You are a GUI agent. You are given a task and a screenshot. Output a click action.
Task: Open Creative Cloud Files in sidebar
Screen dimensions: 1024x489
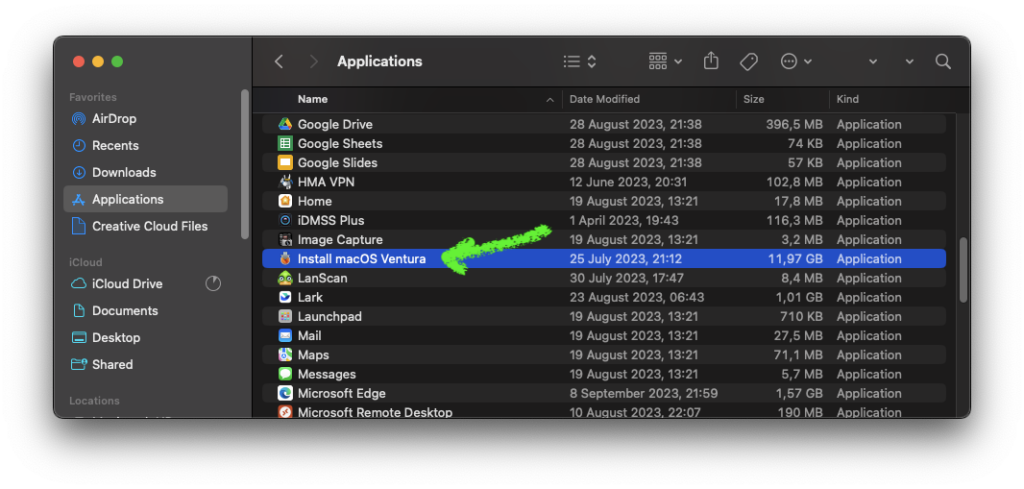pyautogui.click(x=146, y=226)
